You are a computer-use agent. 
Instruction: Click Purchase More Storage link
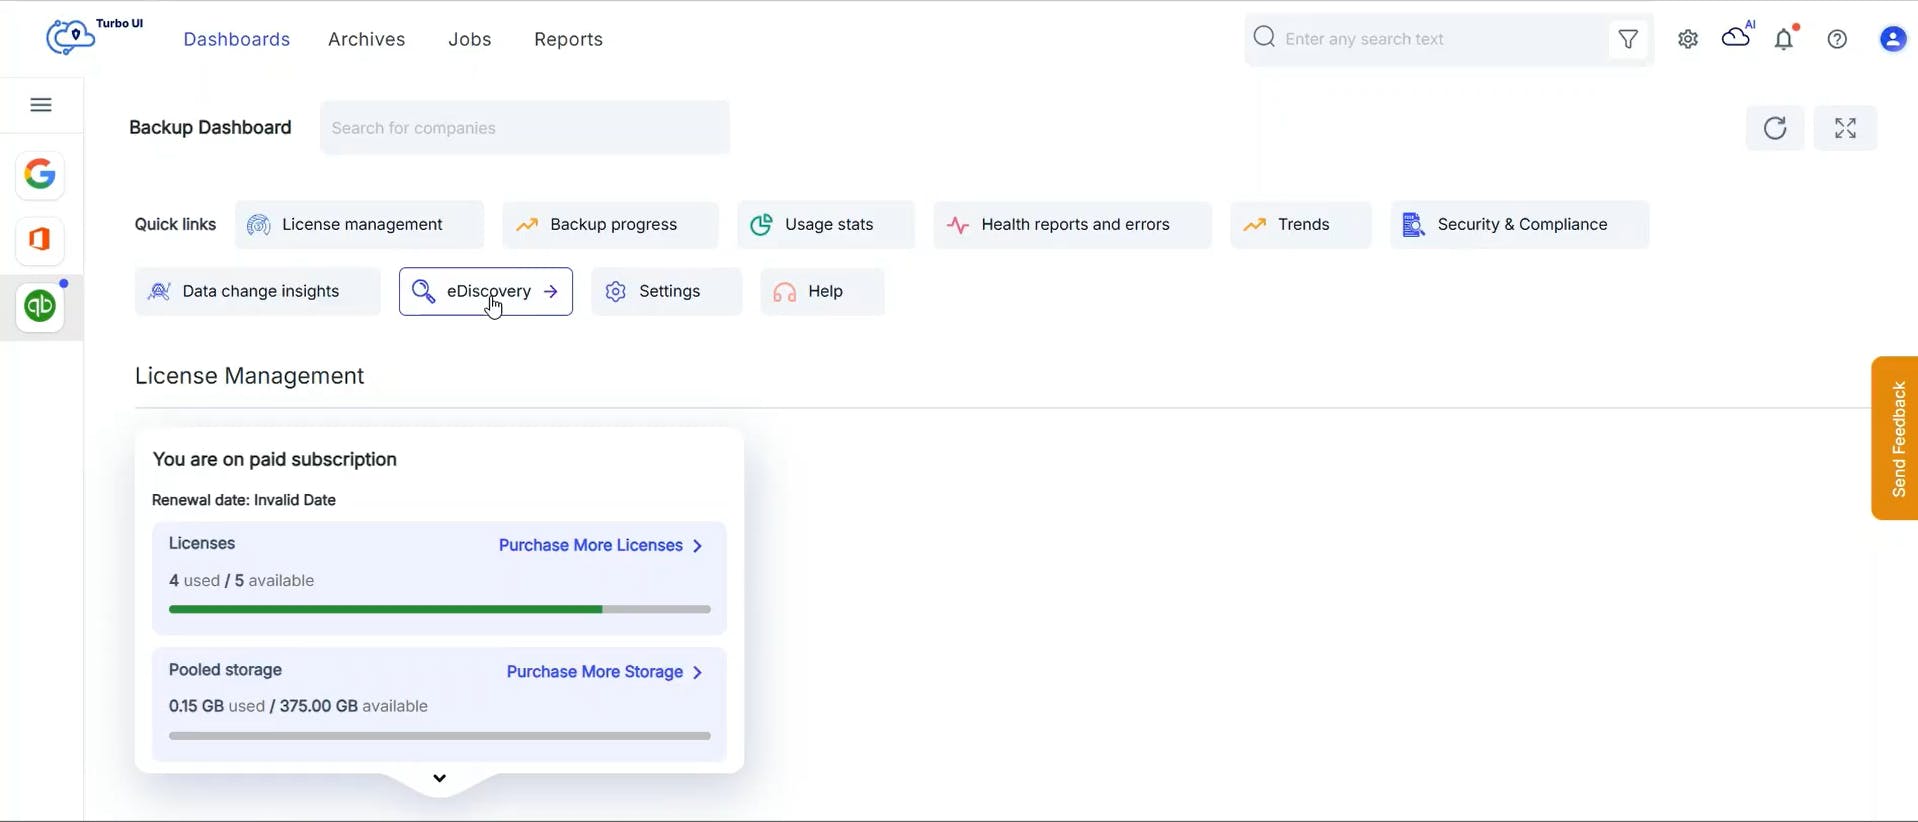pyautogui.click(x=604, y=672)
